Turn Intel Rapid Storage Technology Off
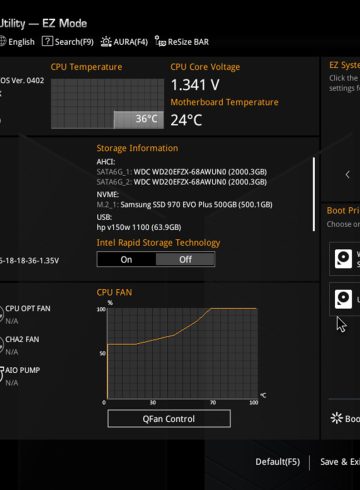Screen dimensions: 360x490 pos(185,259)
